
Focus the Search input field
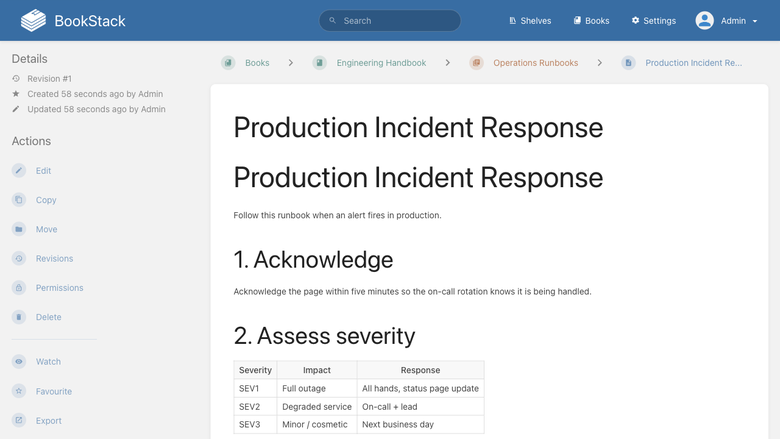[390, 20]
